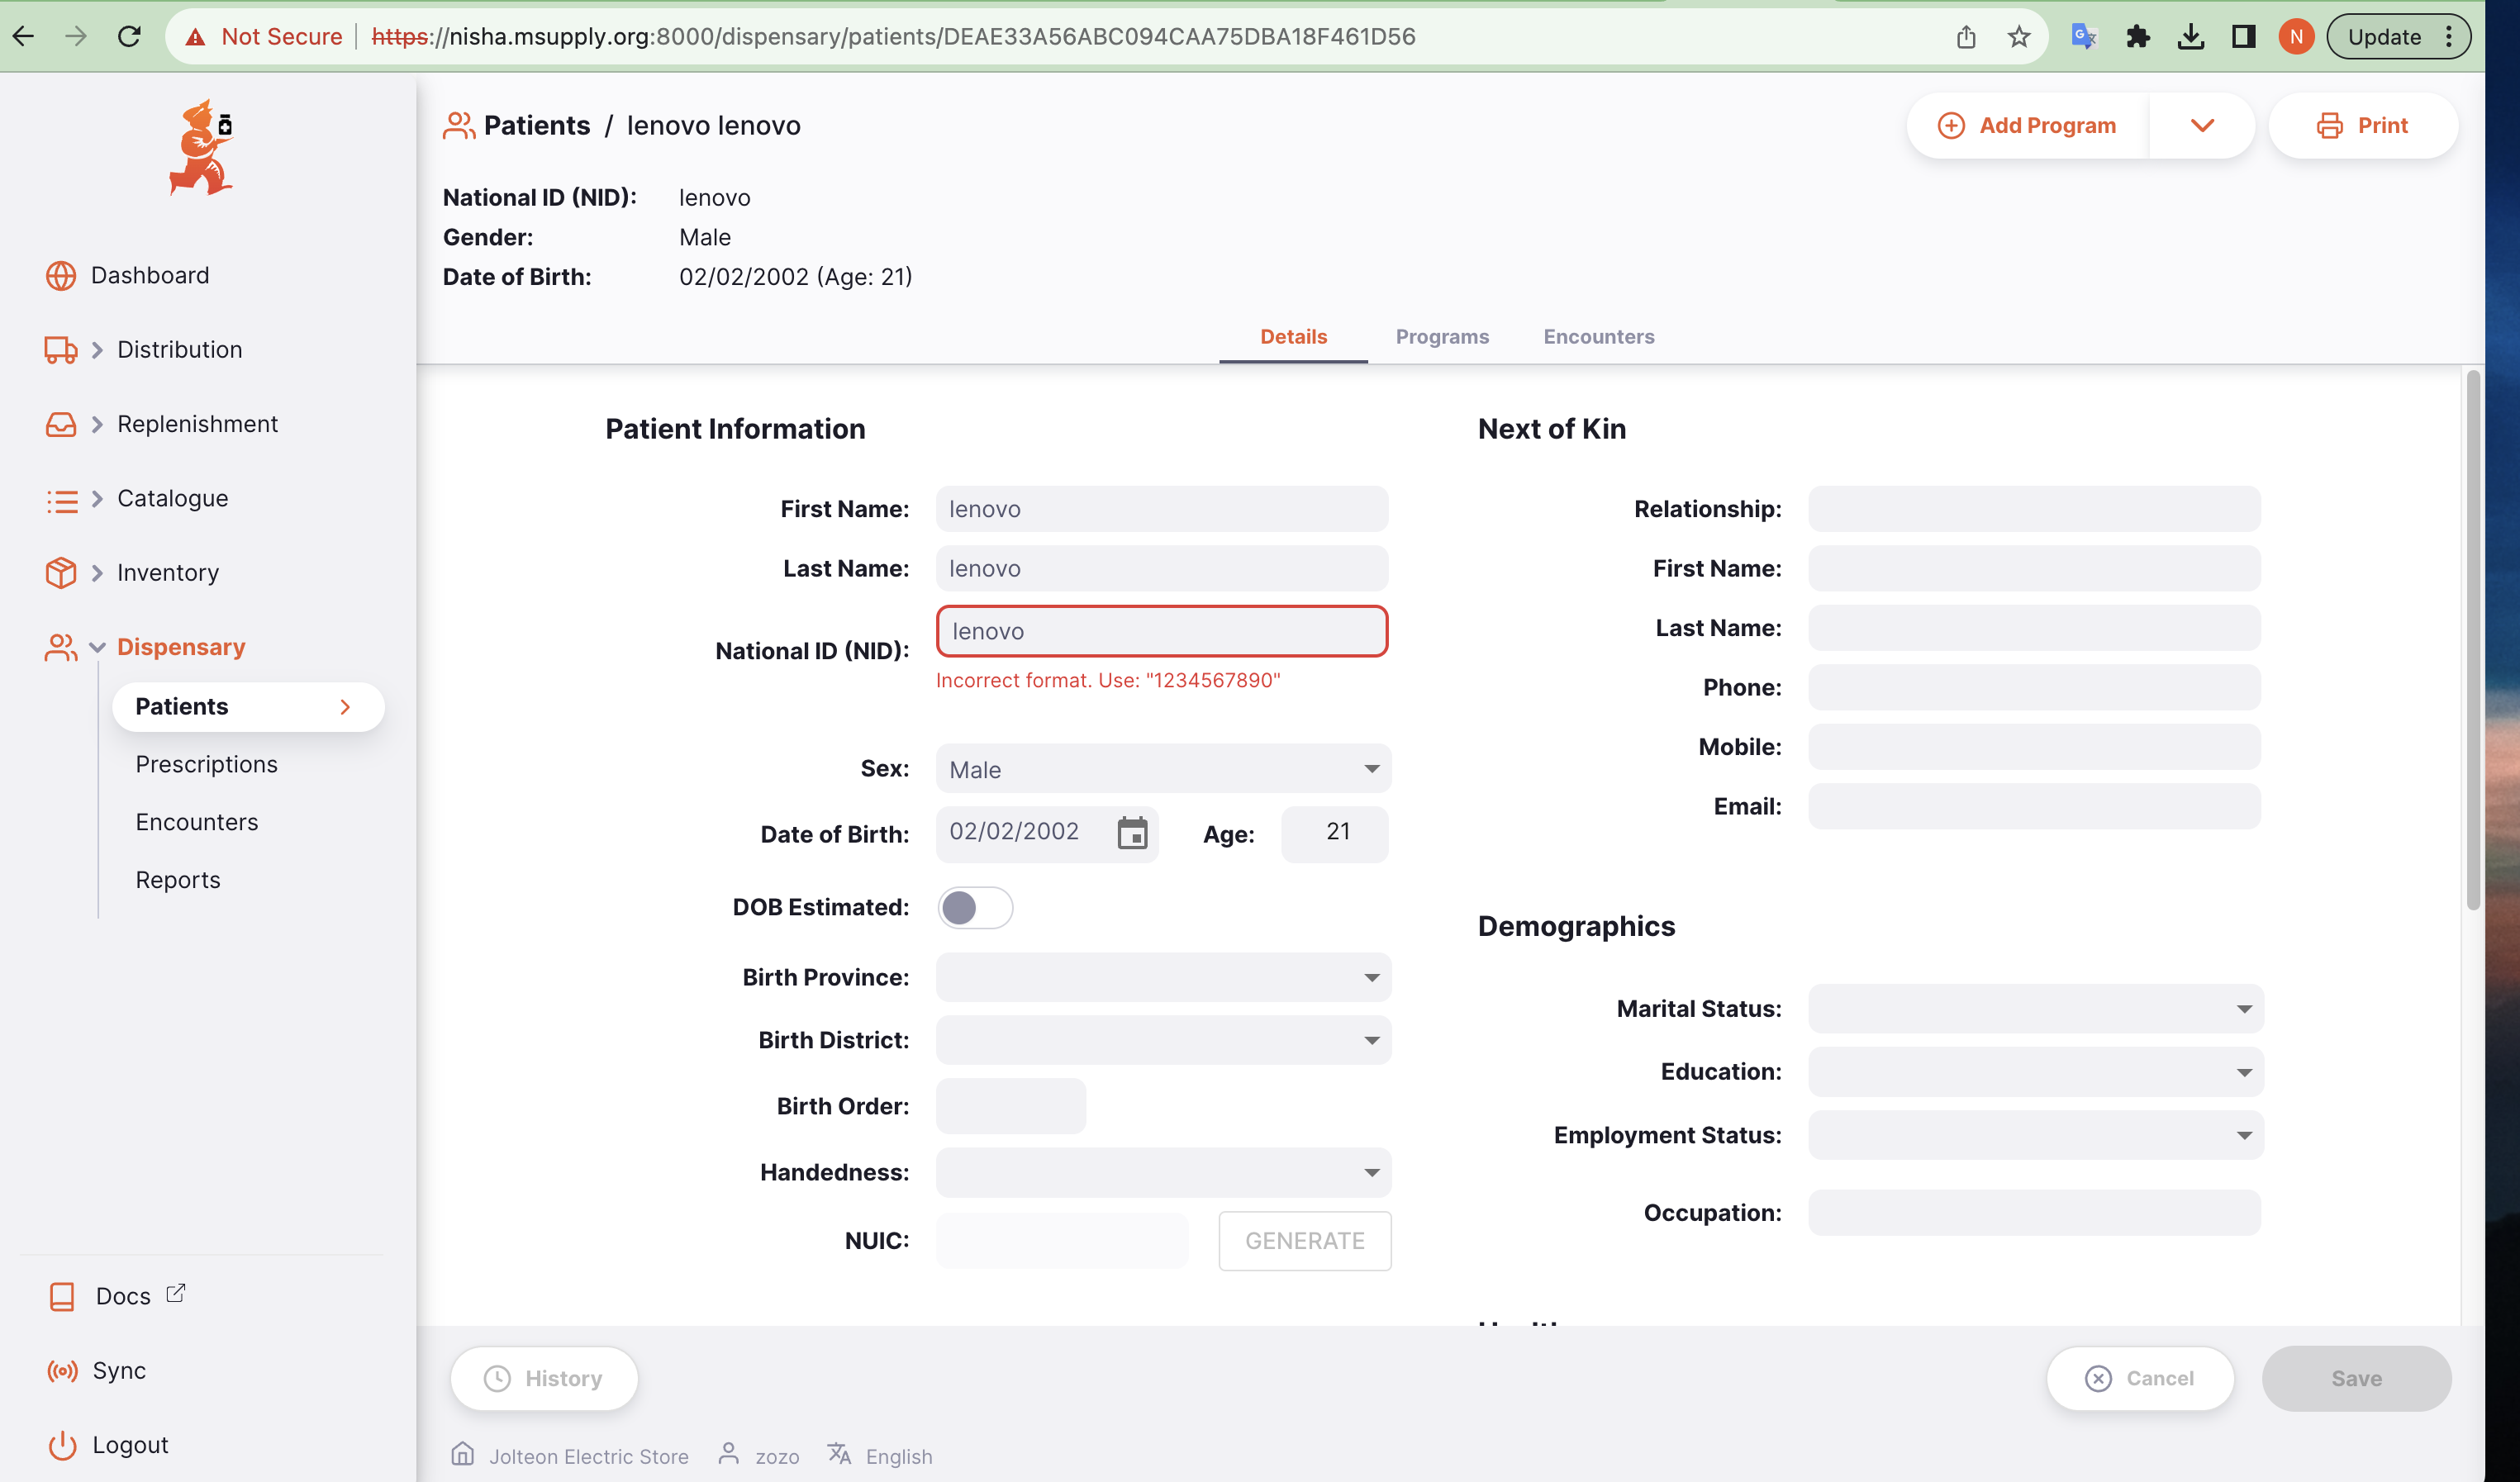Viewport: 2520px width, 1482px height.
Task: Log out using the power icon
Action: [62, 1444]
